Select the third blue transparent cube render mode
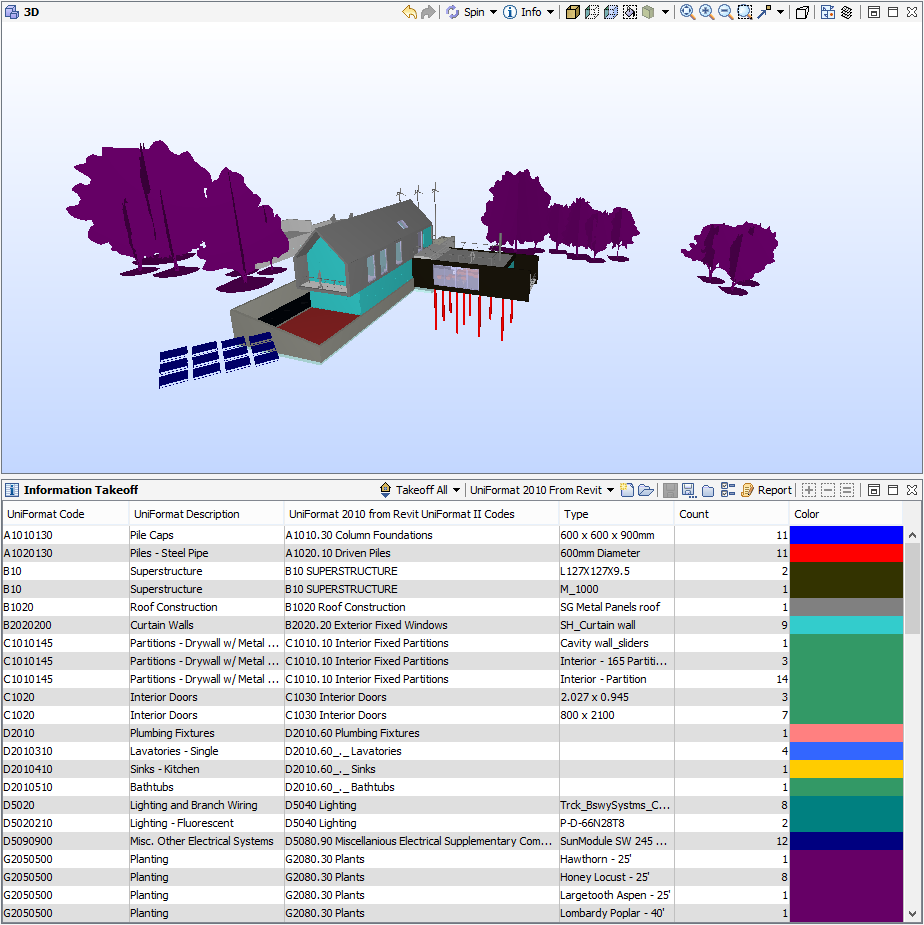The height and width of the screenshot is (925, 924). [x=611, y=12]
